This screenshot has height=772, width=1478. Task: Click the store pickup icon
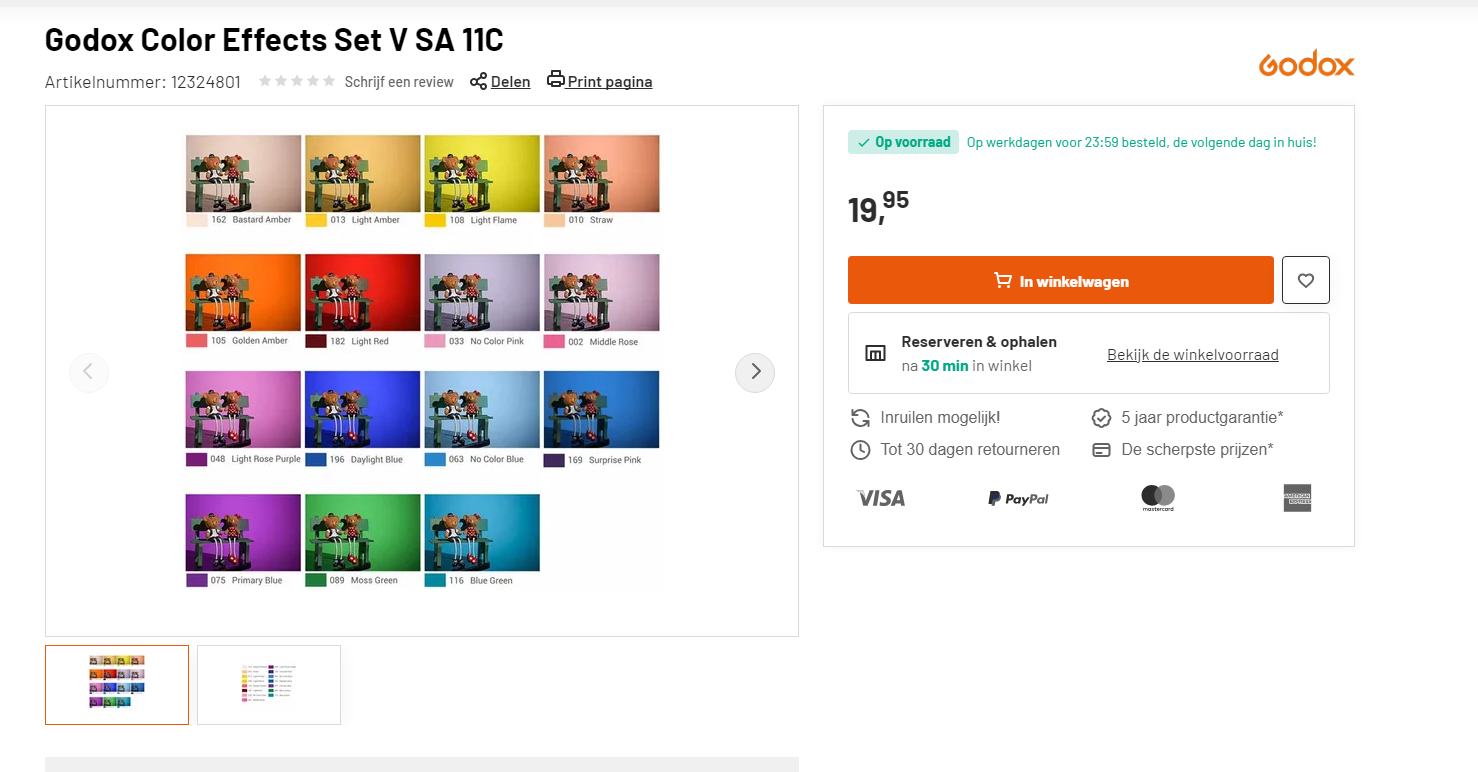(x=875, y=353)
